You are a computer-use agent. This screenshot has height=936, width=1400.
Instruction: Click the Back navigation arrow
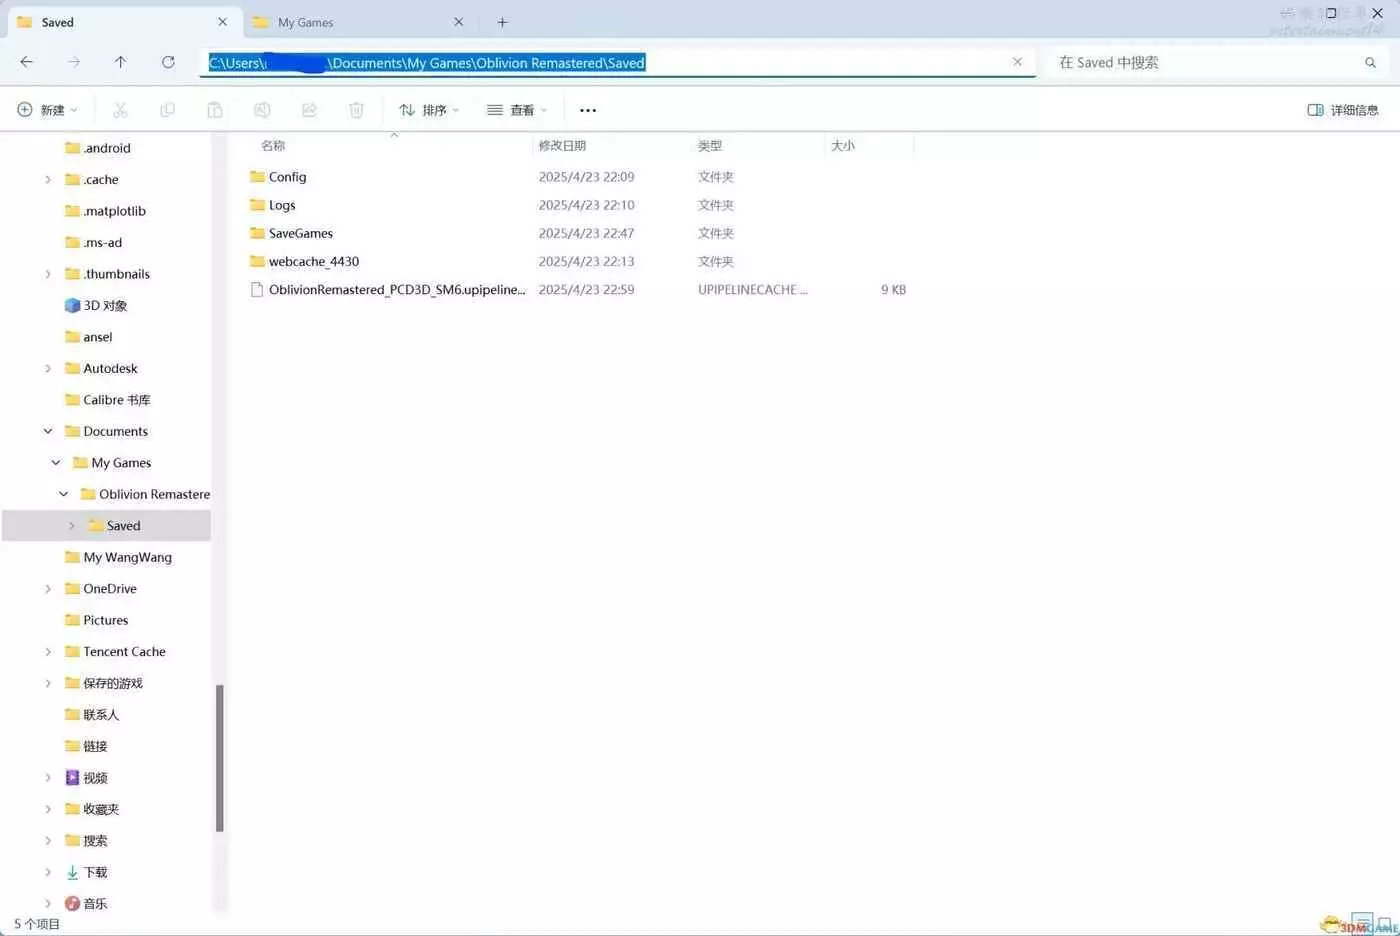tap(27, 62)
